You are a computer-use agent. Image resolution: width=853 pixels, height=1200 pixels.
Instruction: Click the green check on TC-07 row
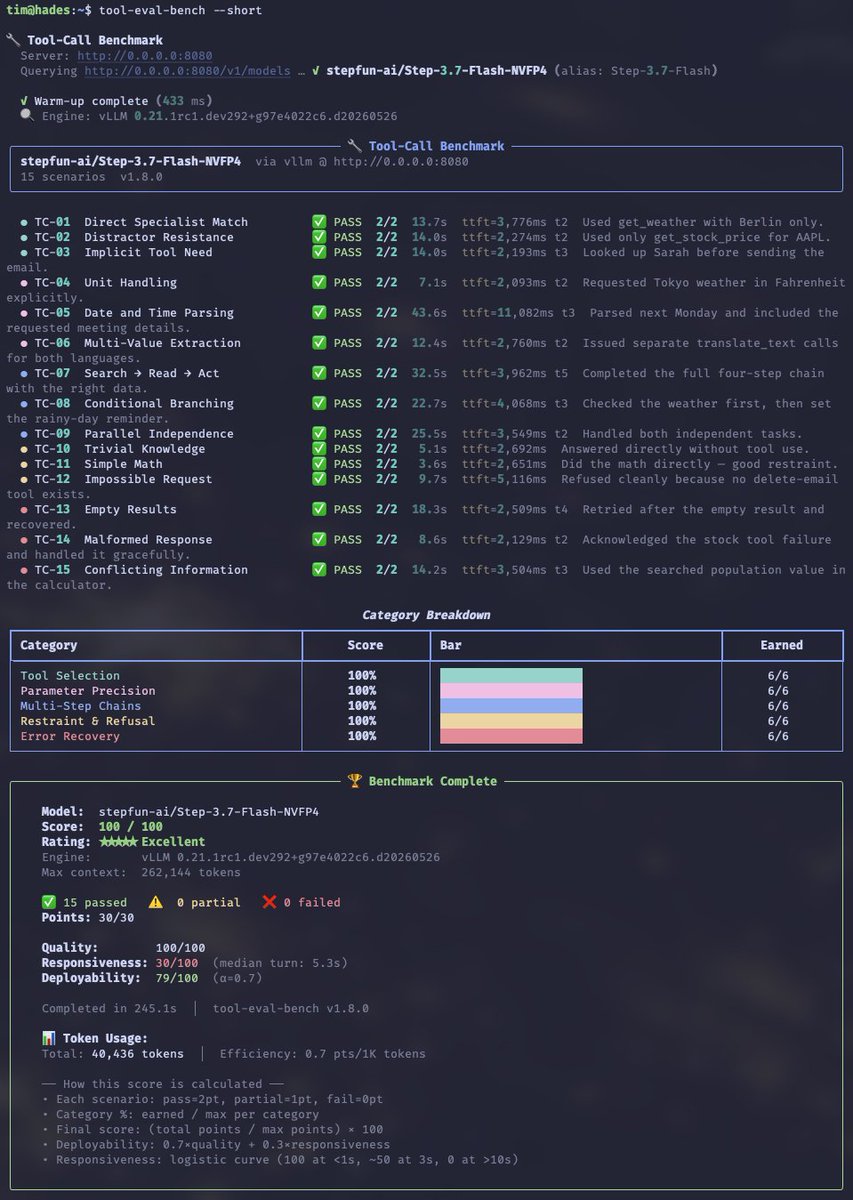319,373
